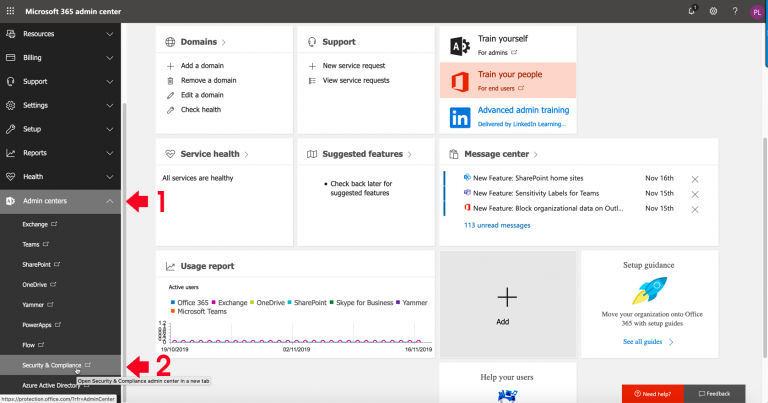Dismiss the SharePoint home sites message
The image size is (768, 403).
(x=695, y=179)
